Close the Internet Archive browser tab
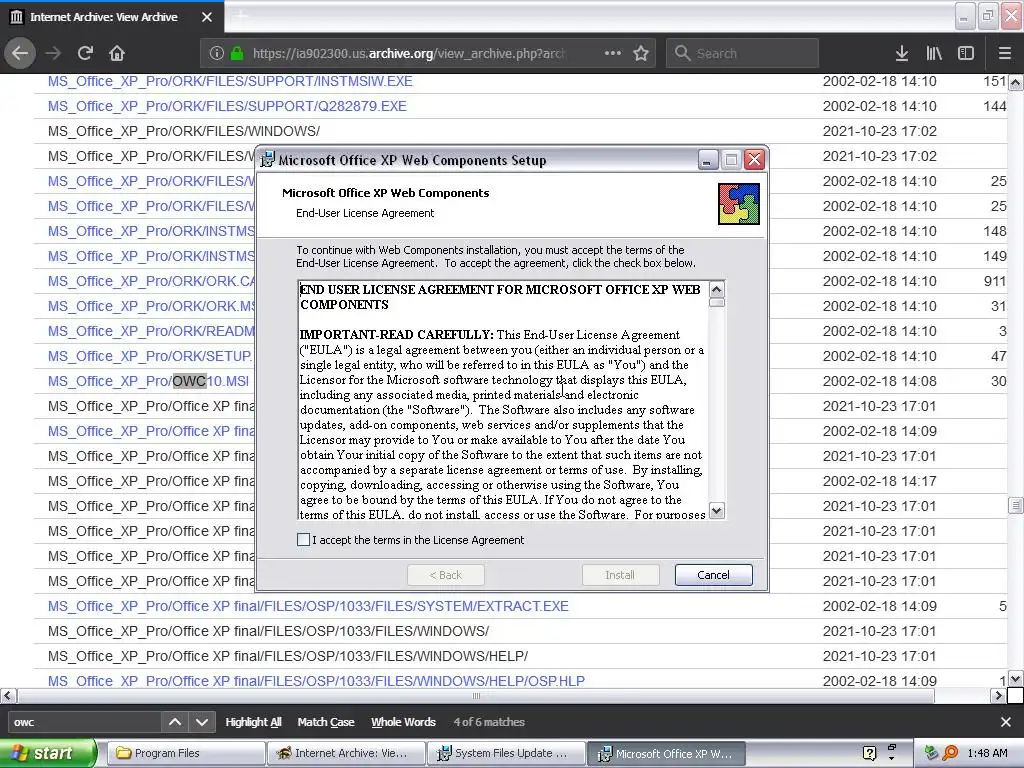 [x=207, y=17]
